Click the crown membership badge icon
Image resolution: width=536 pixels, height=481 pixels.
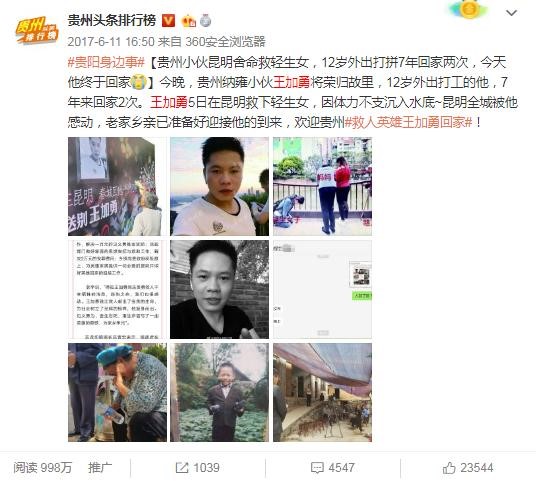point(188,21)
